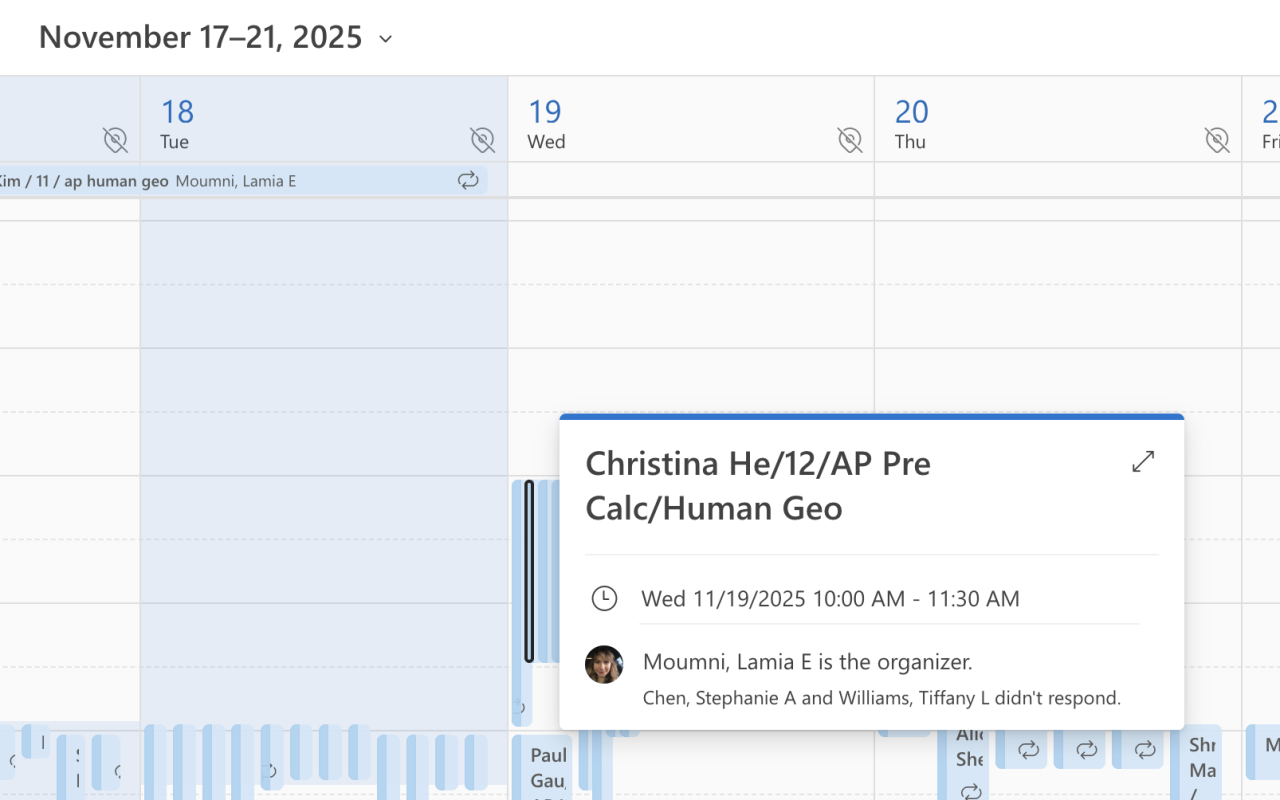Viewport: 1280px width, 800px height.
Task: Click the 'Moumni, Lamia E is the organizer' text
Action: click(x=807, y=661)
